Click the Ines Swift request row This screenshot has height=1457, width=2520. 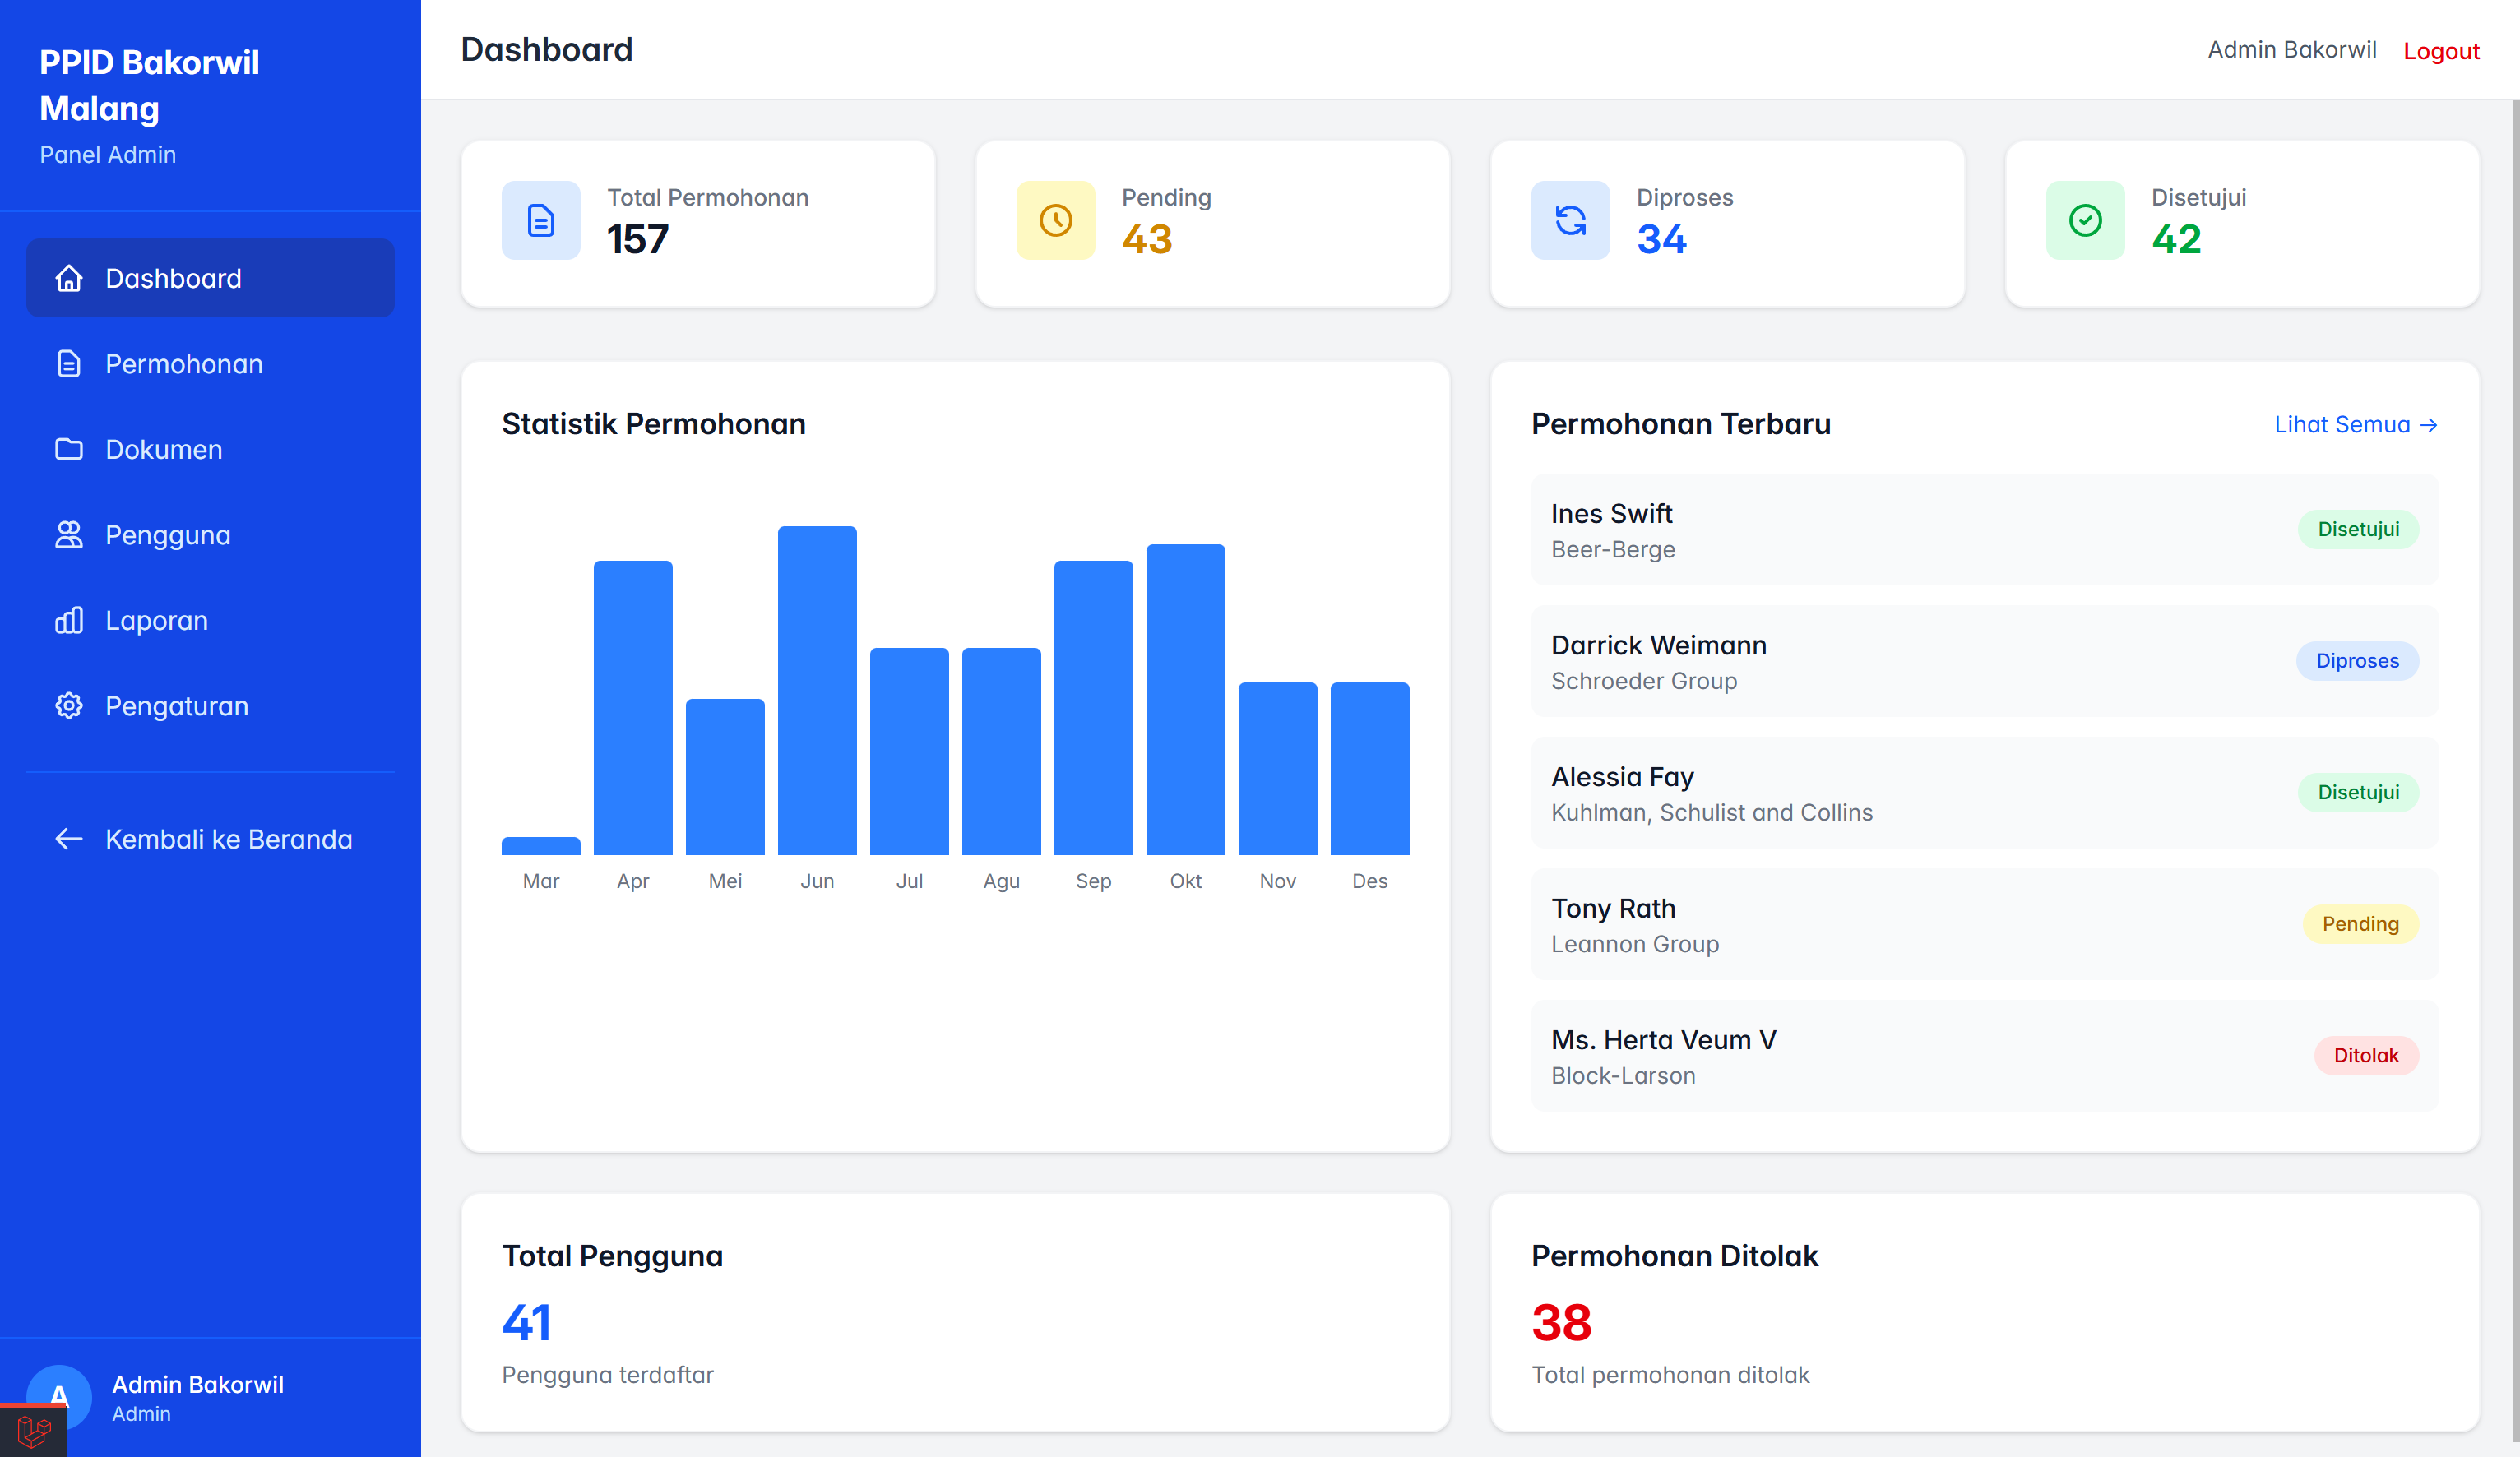click(1985, 530)
